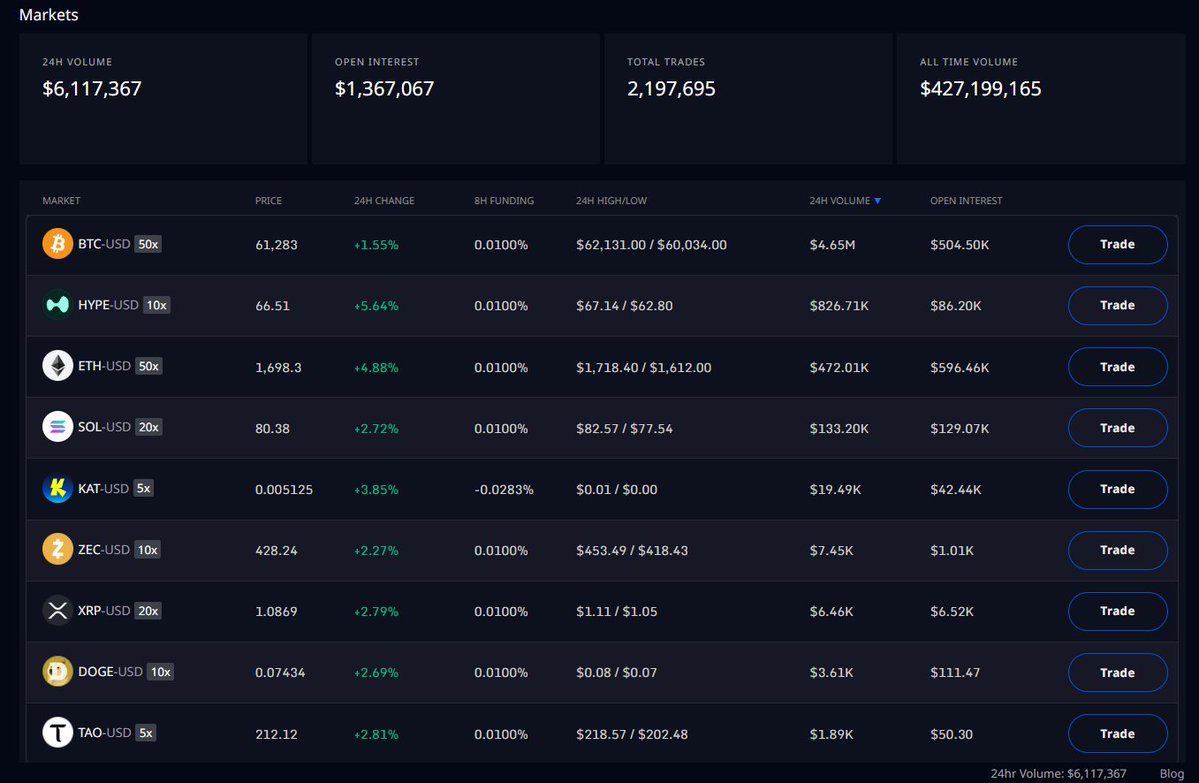The width and height of the screenshot is (1199, 783).
Task: Select the TAO-USD market name
Action: (105, 733)
